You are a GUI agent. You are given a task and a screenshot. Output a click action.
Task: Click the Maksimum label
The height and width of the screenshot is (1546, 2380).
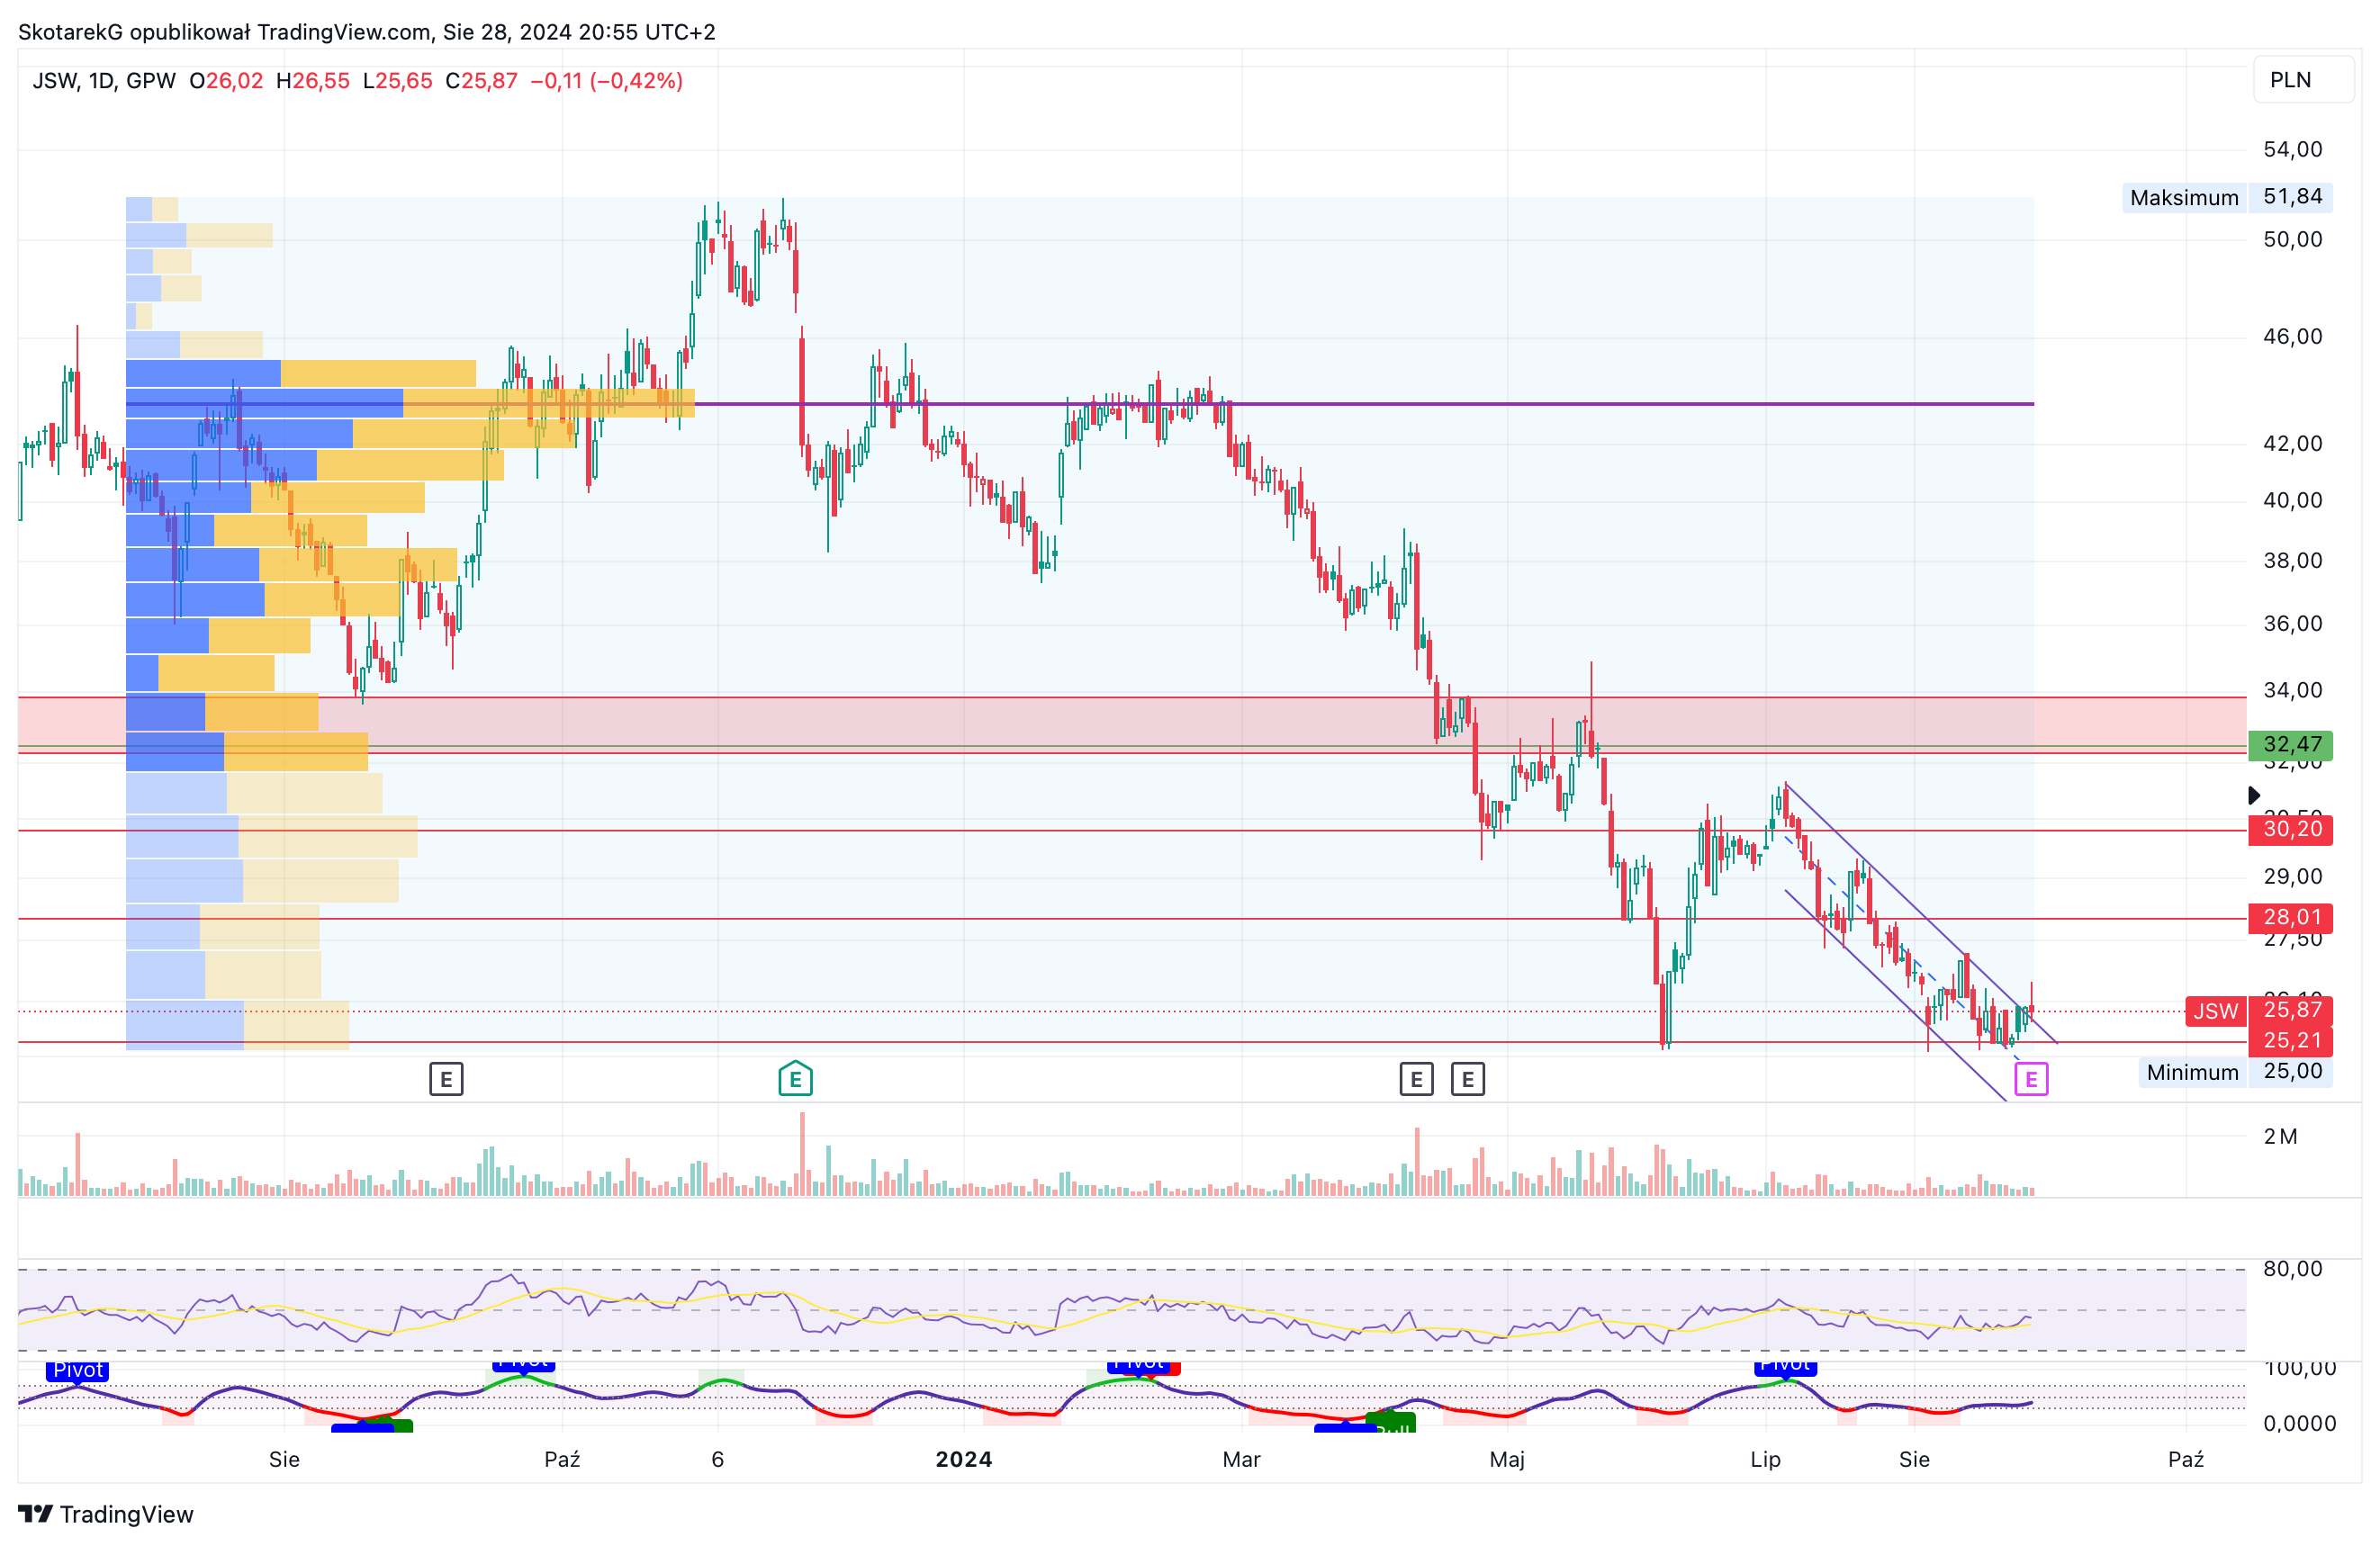[2184, 197]
